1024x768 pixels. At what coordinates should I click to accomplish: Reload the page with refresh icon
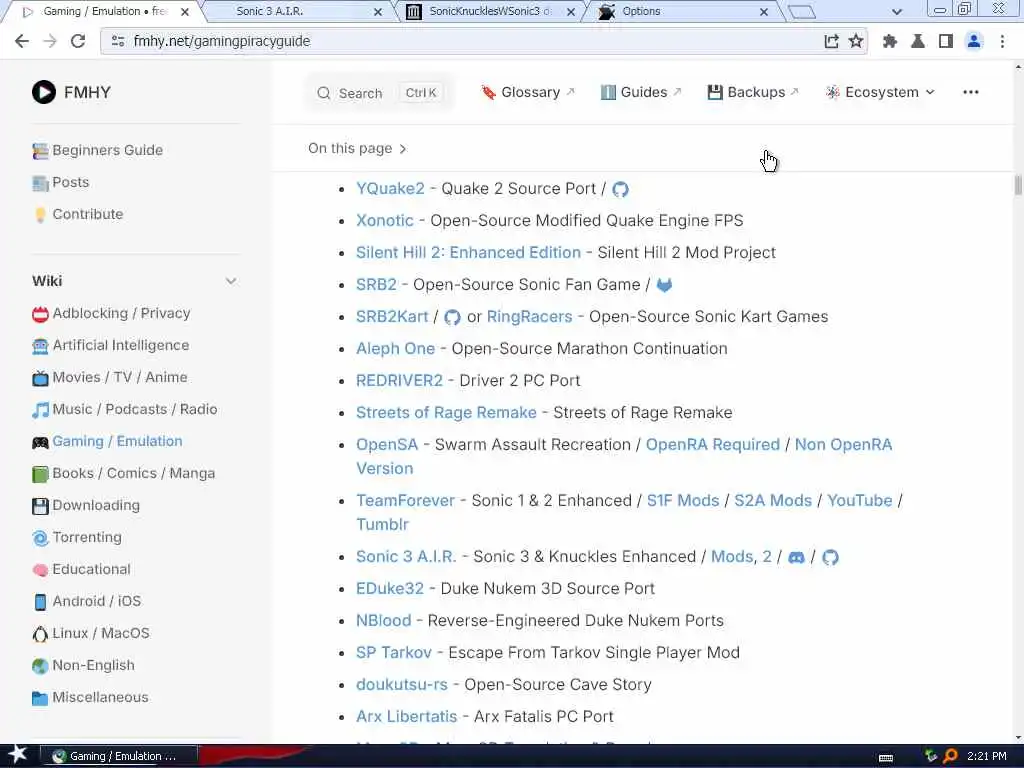78,41
